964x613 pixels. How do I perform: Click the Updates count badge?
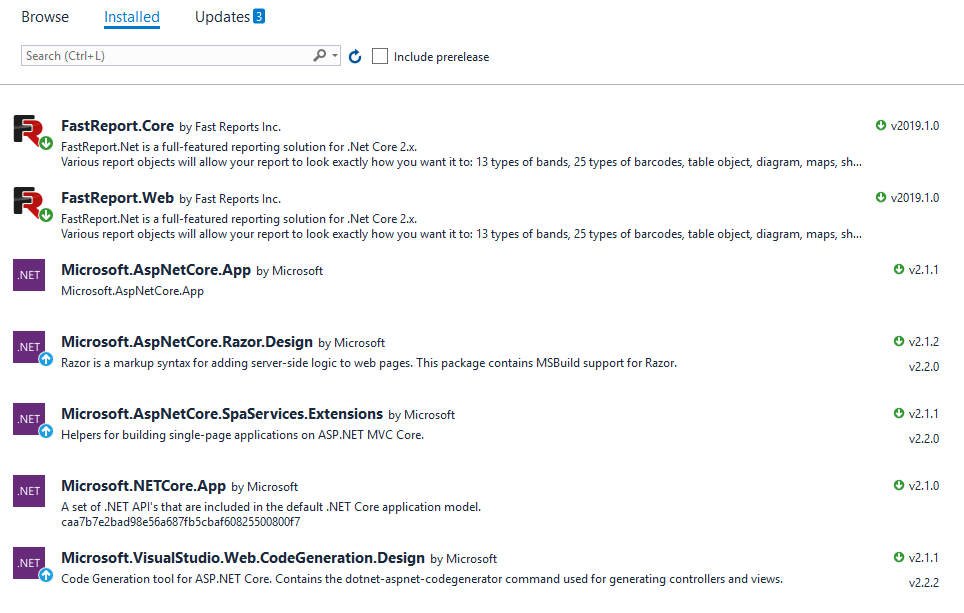(259, 16)
